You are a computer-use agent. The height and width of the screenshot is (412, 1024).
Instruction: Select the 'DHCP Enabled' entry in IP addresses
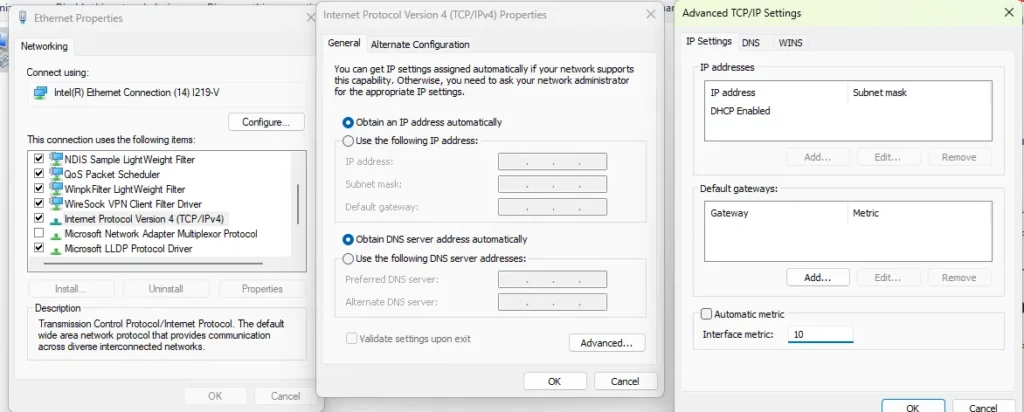pyautogui.click(x=740, y=111)
